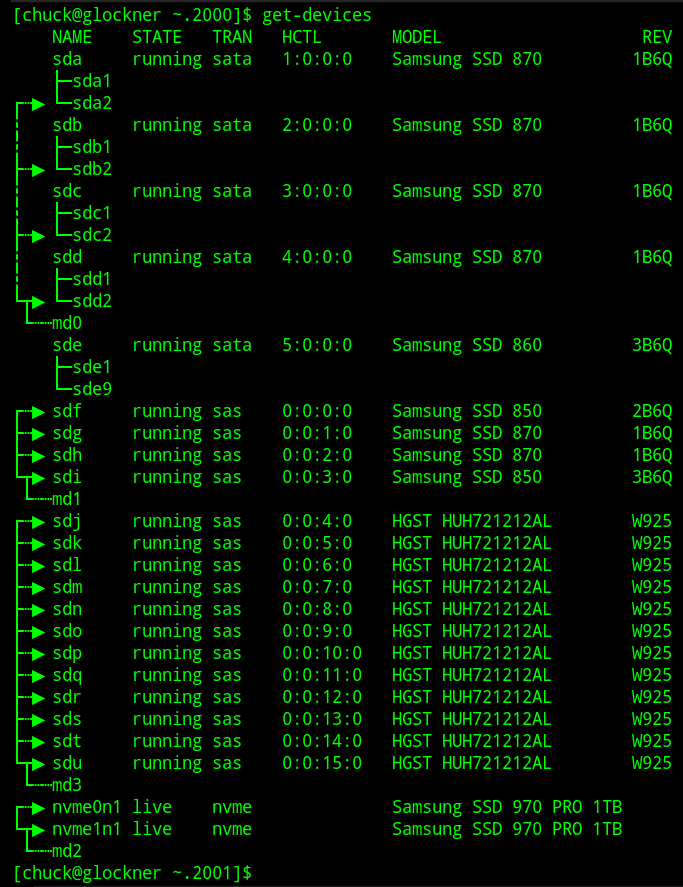
Task: Click device name nvme1n1
Action: pyautogui.click(x=87, y=829)
